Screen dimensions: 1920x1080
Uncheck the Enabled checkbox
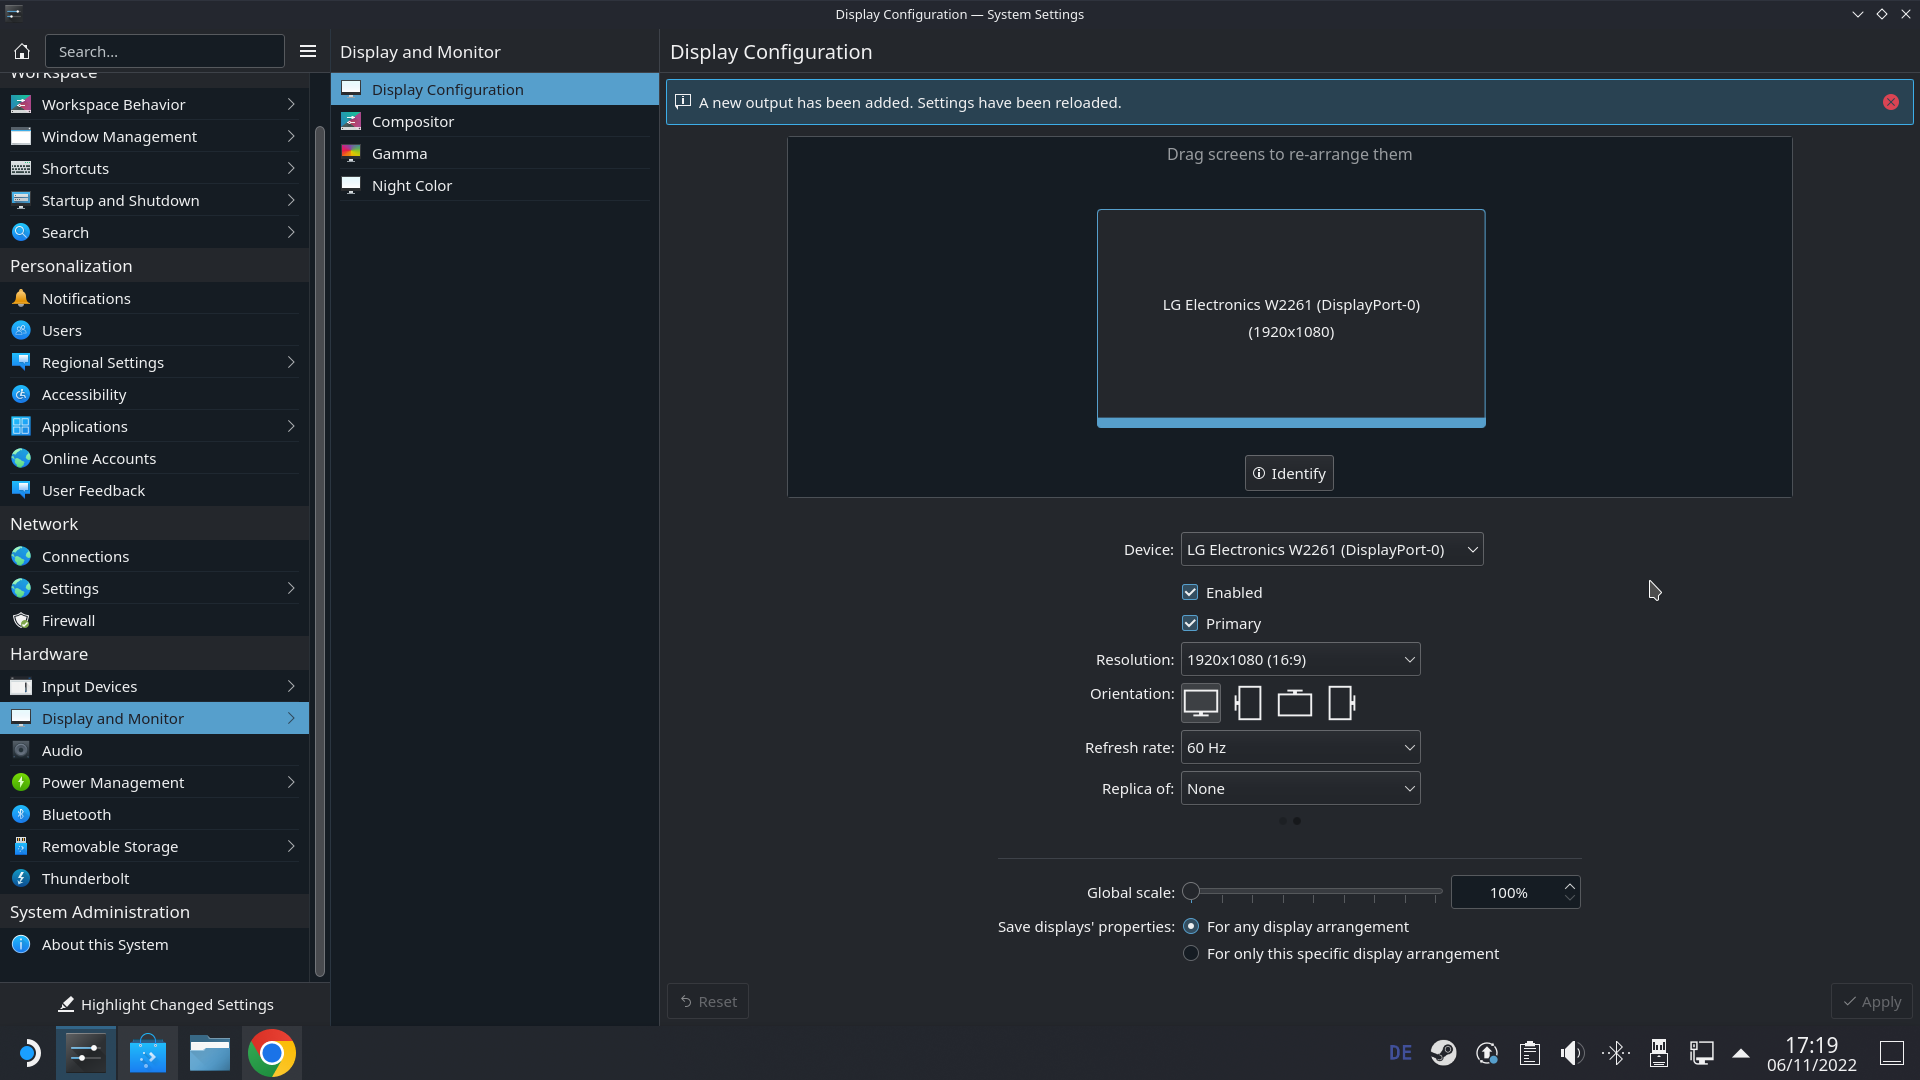pos(1190,592)
